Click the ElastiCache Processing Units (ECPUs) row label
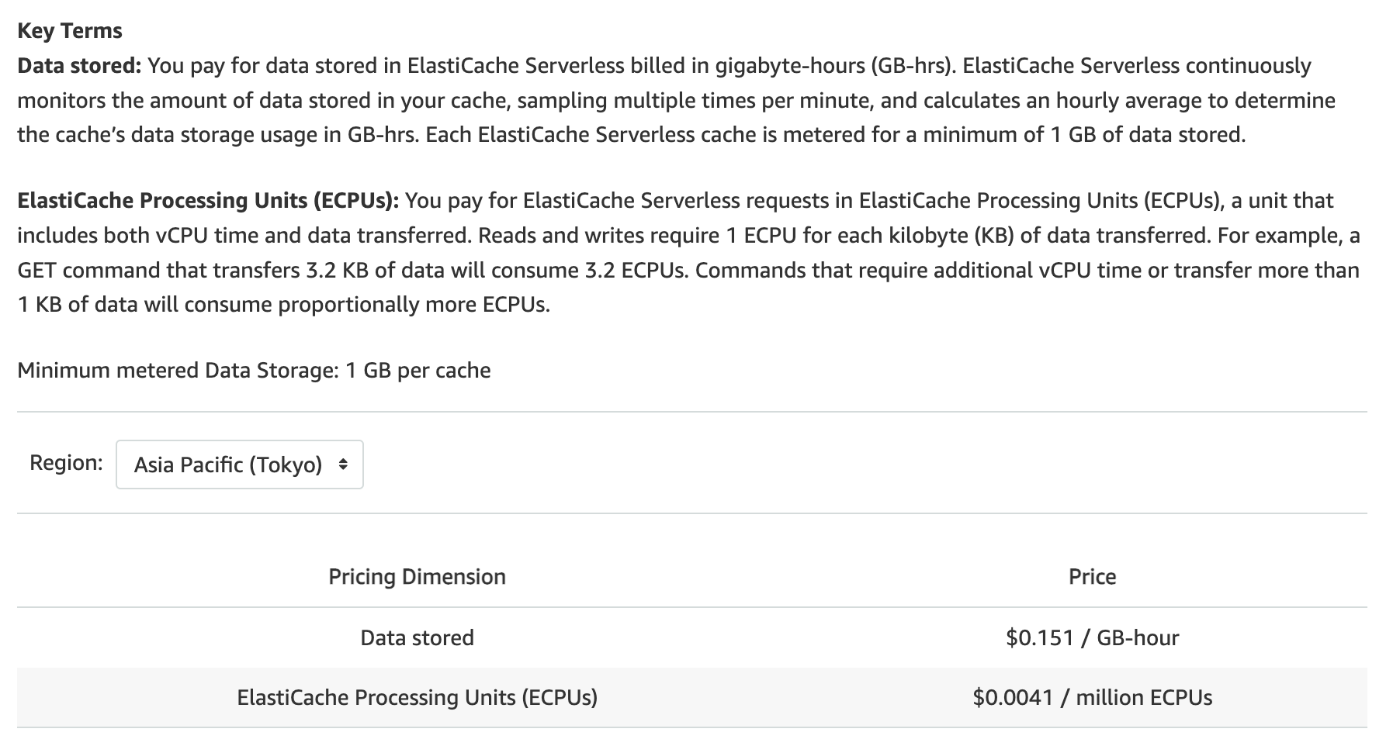The image size is (1400, 746). (x=417, y=698)
